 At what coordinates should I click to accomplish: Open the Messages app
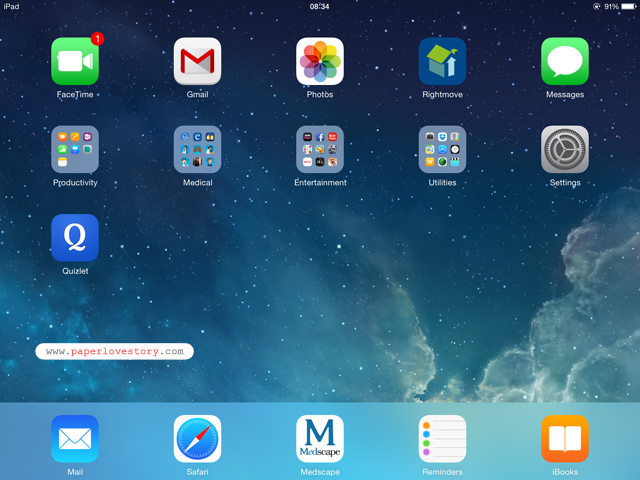coord(565,61)
